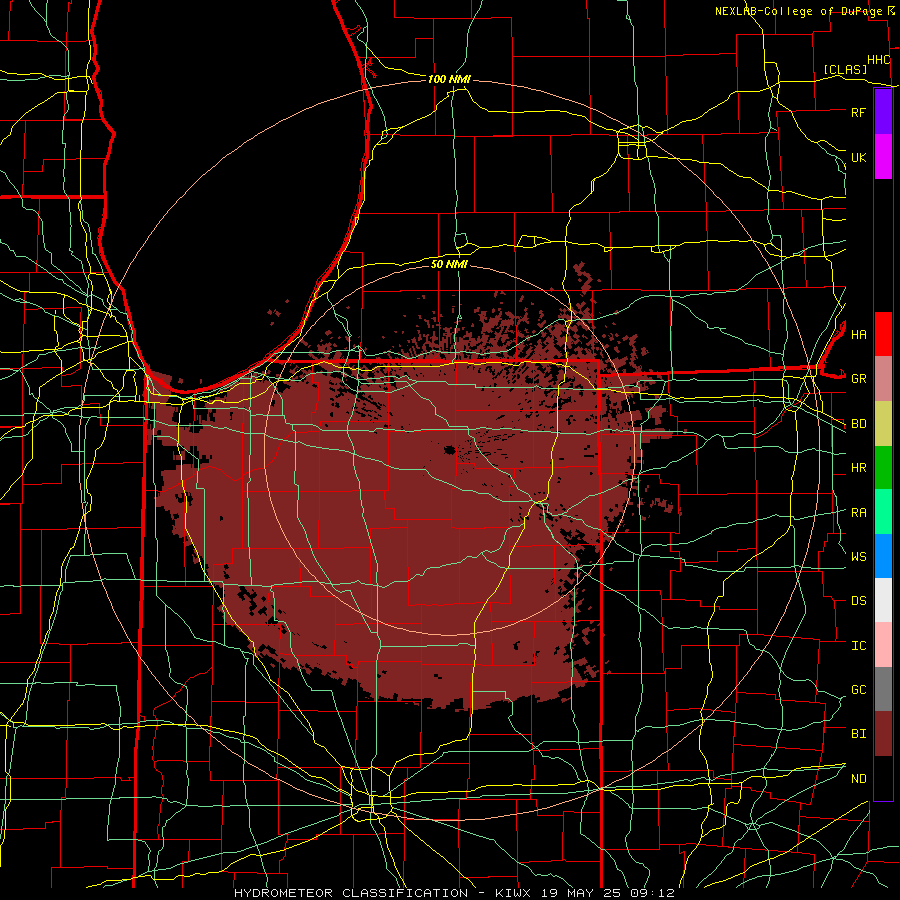
Task: Click the HYDROMETEOR CLASSIFICATION title text
Action: (351, 893)
